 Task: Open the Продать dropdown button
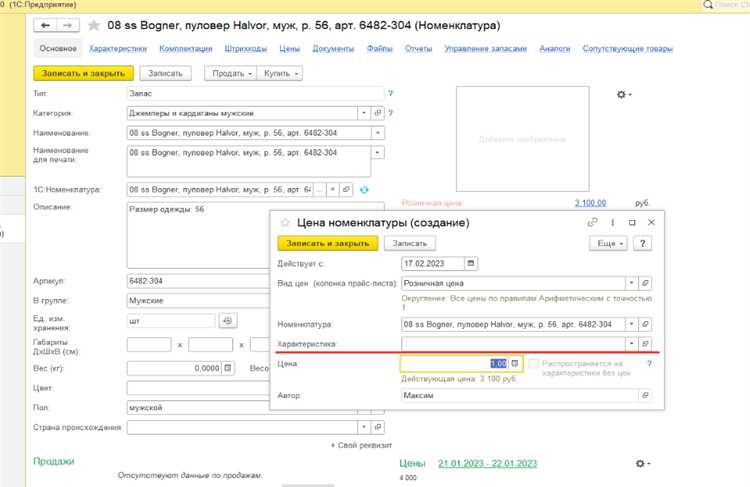(x=229, y=73)
